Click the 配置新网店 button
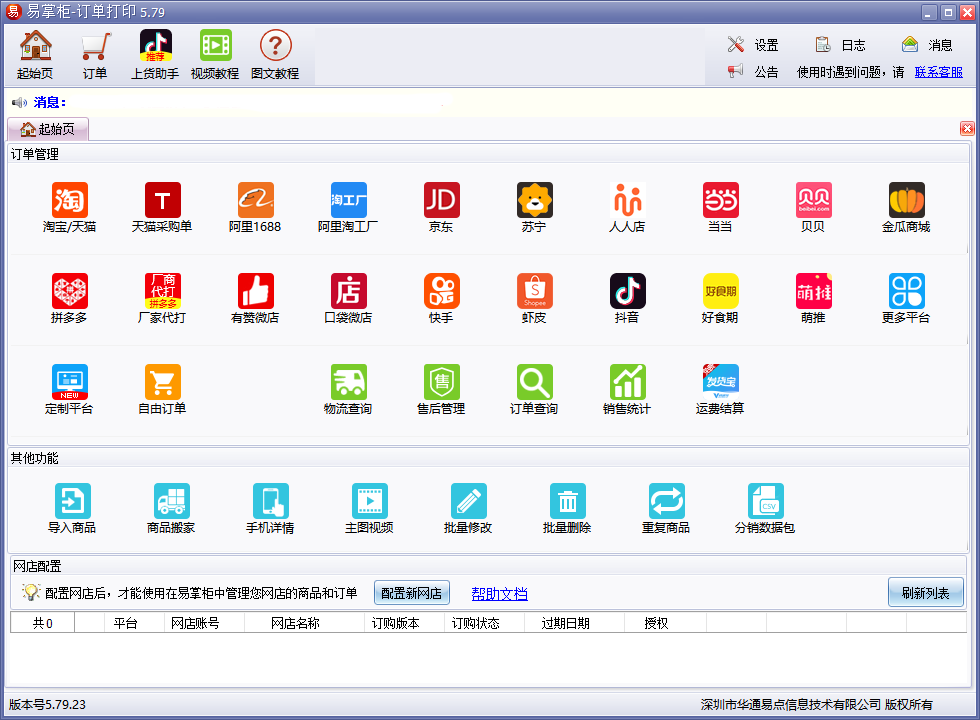The image size is (980, 720). 412,593
